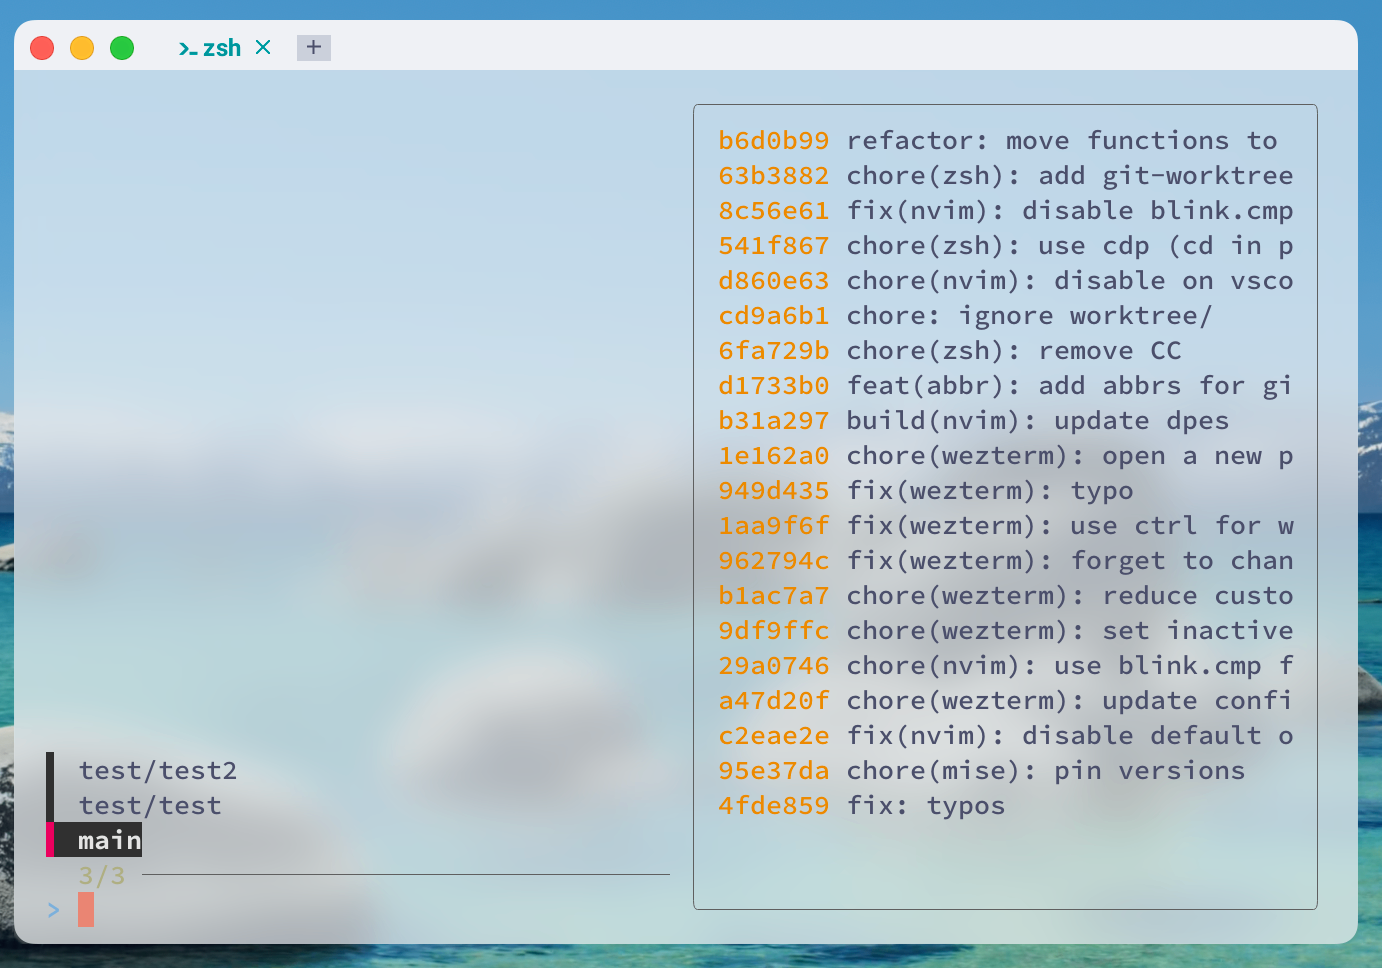Click commit hash d1733b0
Screen dimensions: 1382x968
click(x=774, y=386)
